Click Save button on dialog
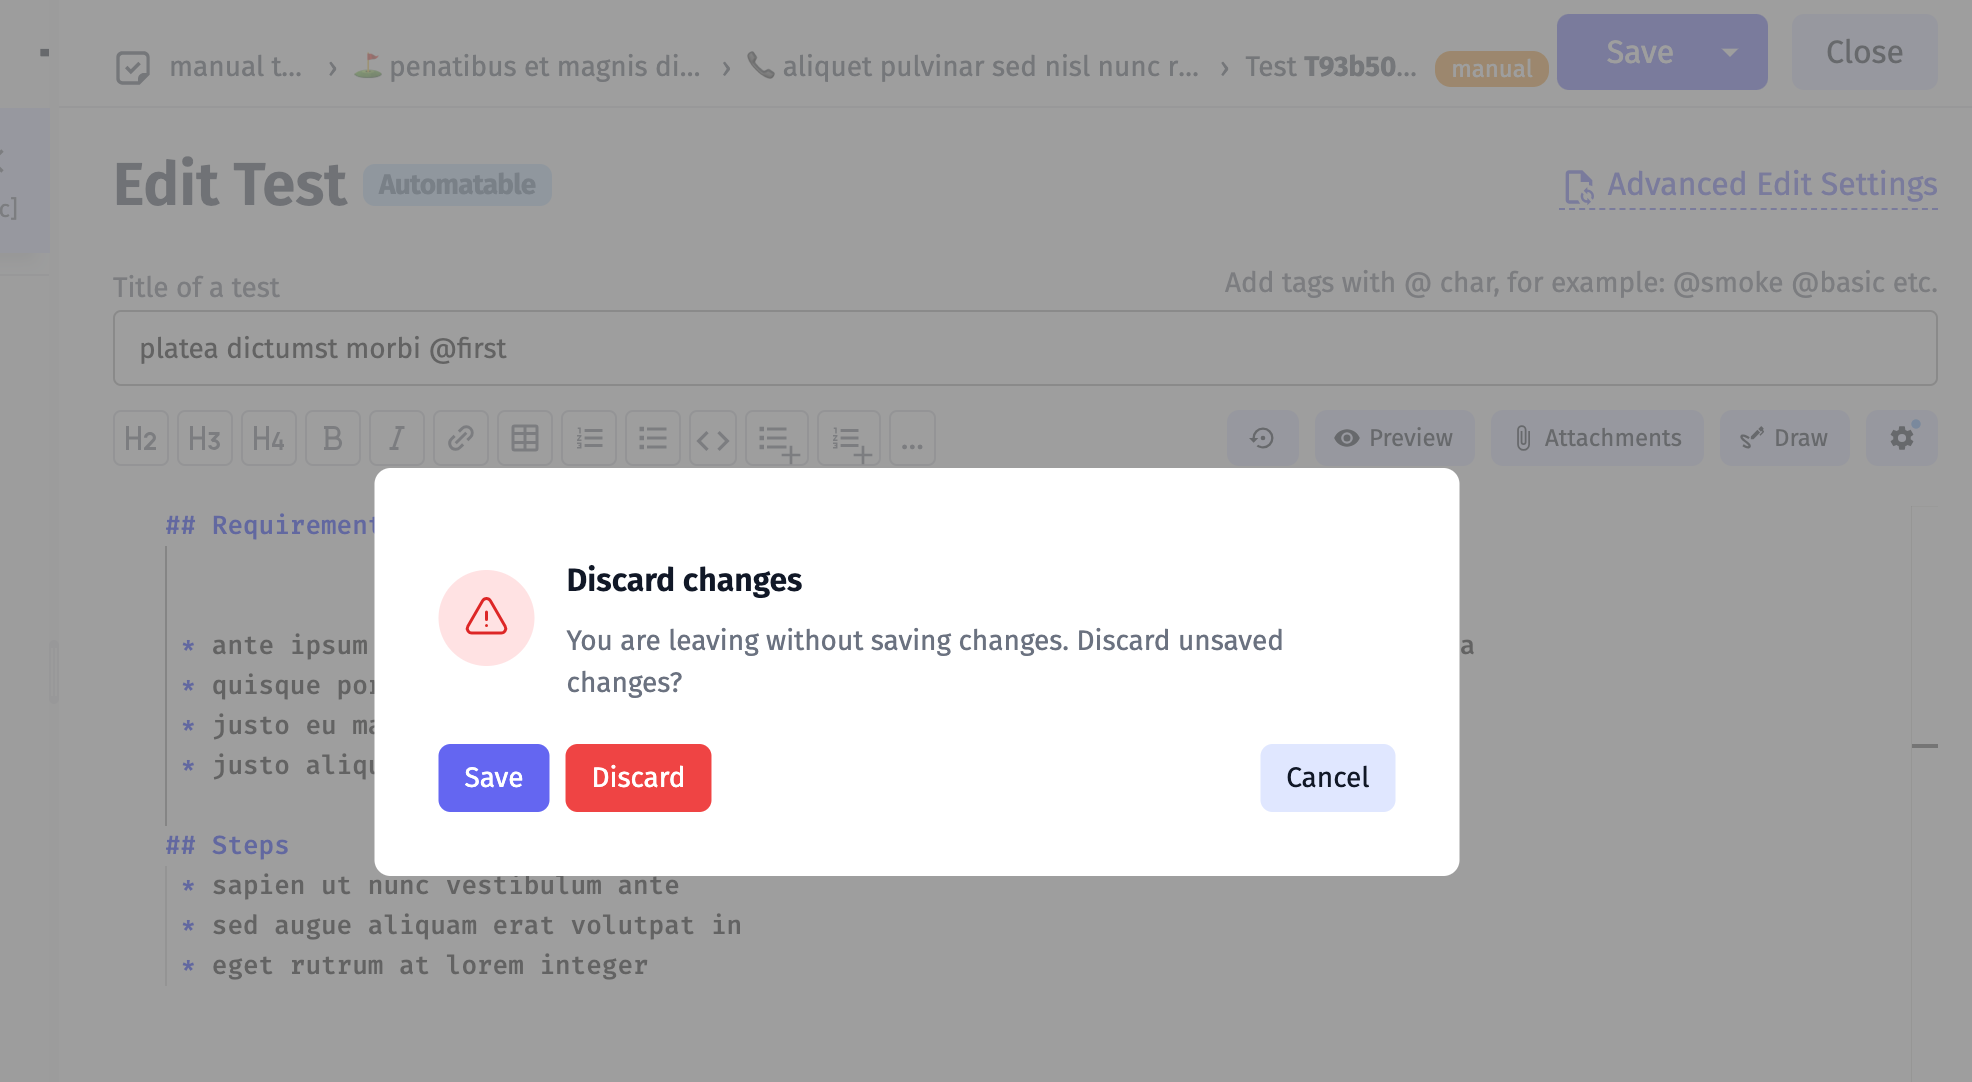 click(x=494, y=778)
